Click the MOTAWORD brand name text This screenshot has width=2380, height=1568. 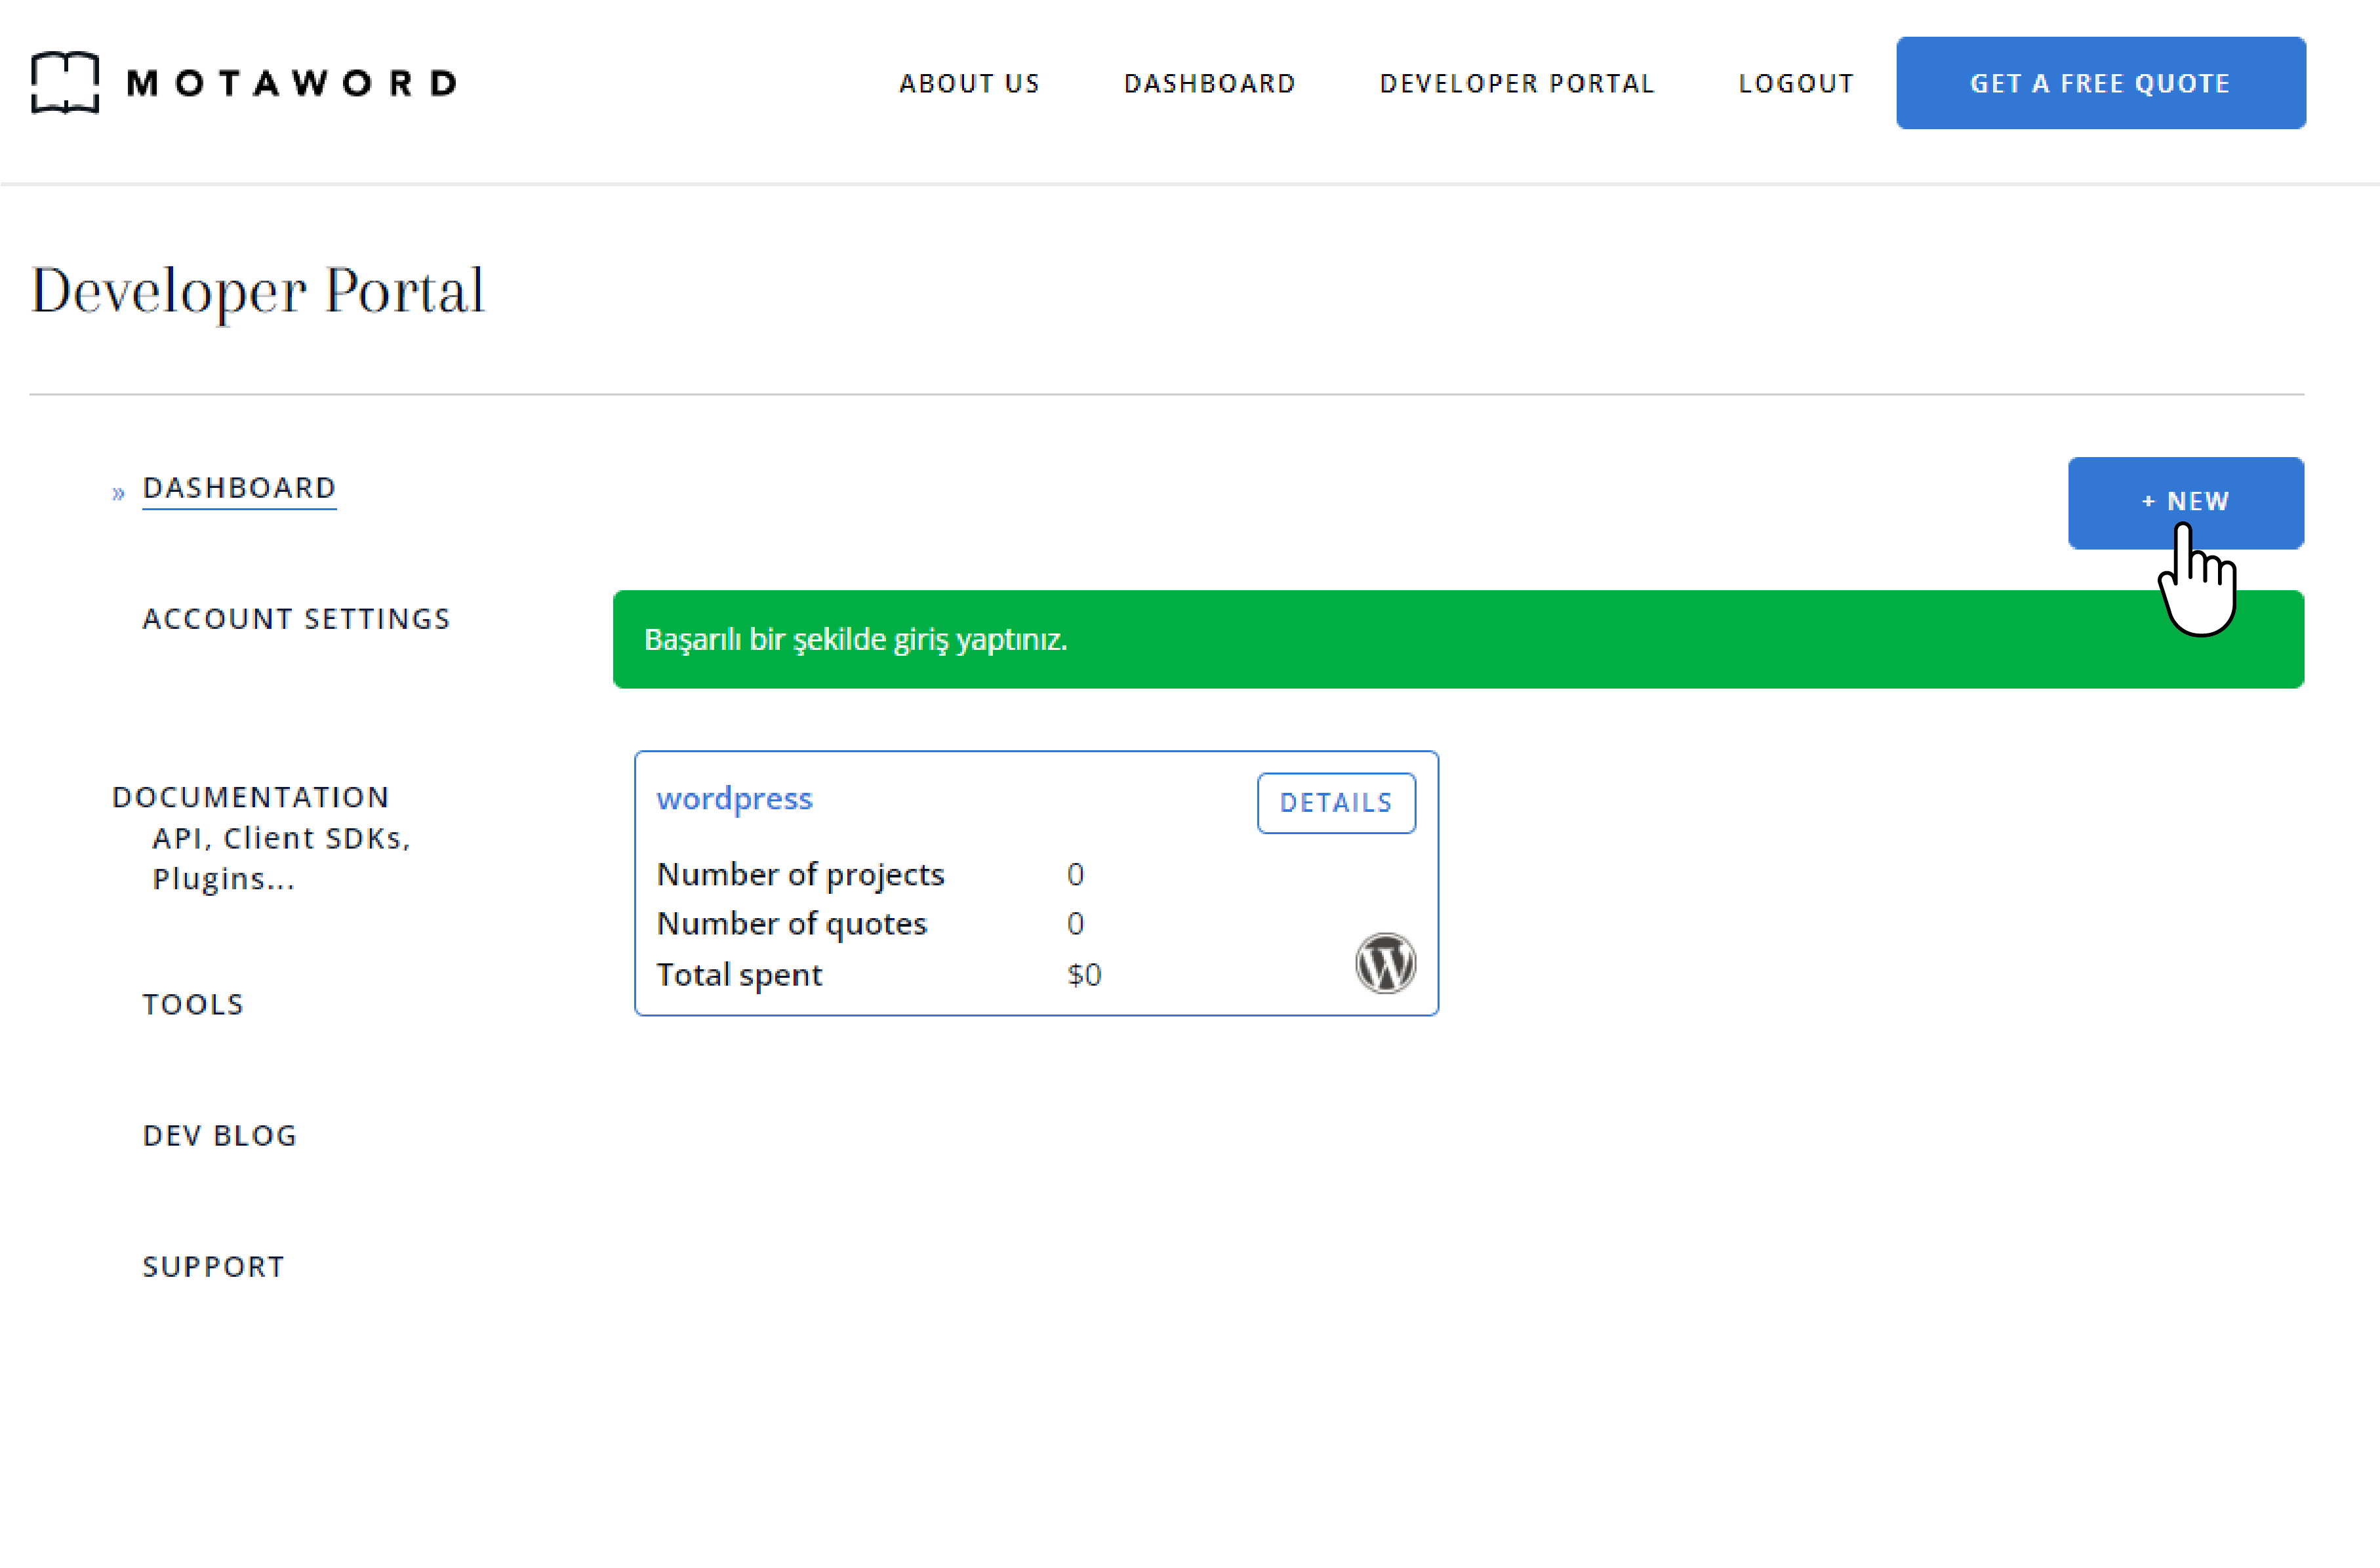[x=292, y=83]
